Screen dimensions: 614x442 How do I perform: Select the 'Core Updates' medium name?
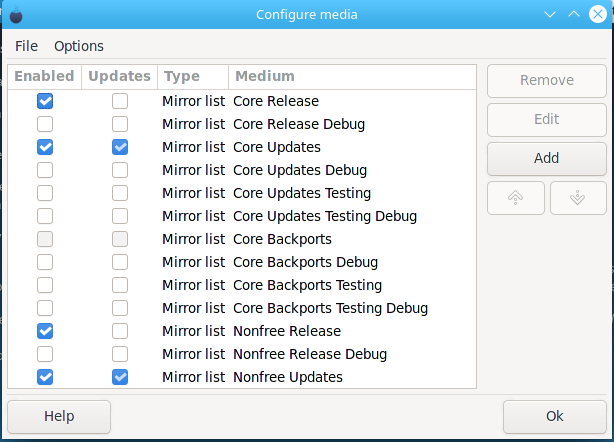(277, 147)
